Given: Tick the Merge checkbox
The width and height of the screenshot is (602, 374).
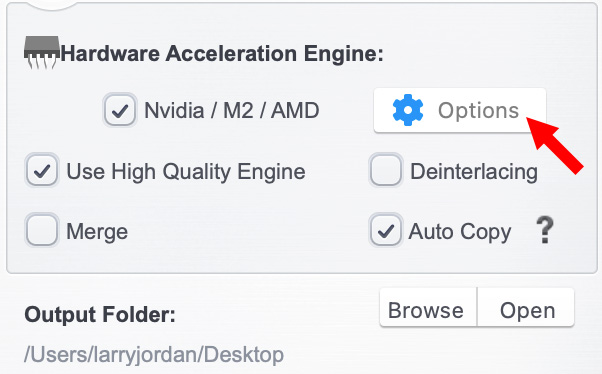Looking at the screenshot, I should coord(42,230).
